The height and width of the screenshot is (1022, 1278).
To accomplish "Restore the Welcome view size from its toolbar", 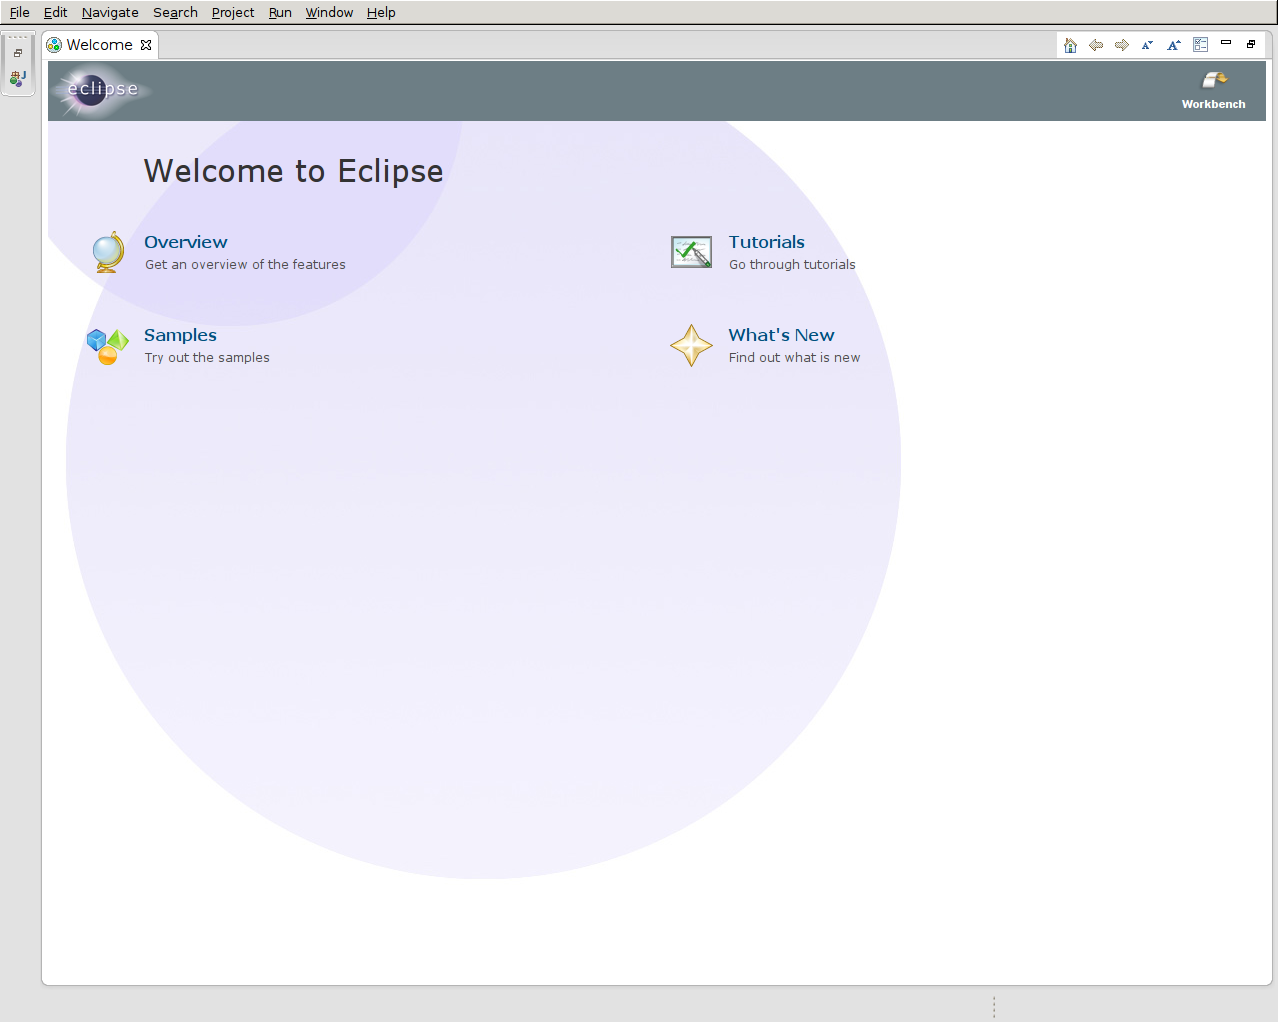I will point(1251,44).
